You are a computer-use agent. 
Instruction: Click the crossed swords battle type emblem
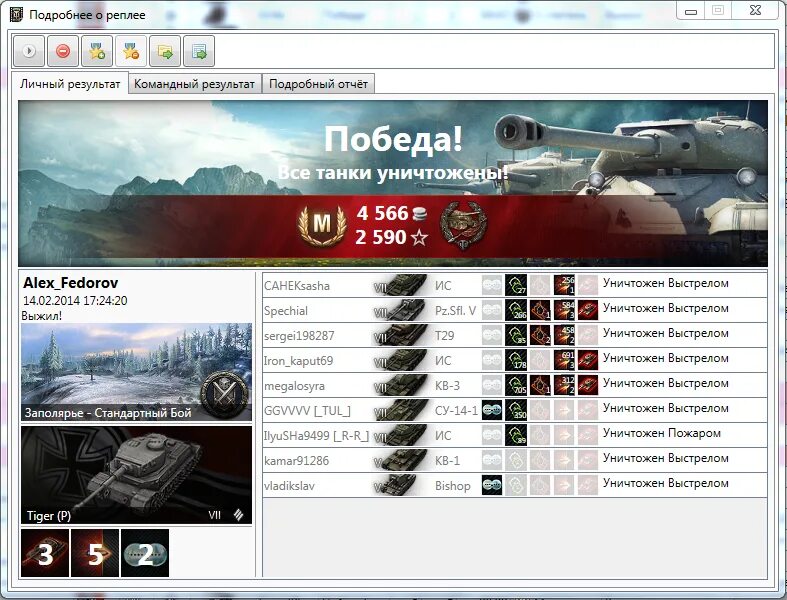(x=224, y=395)
